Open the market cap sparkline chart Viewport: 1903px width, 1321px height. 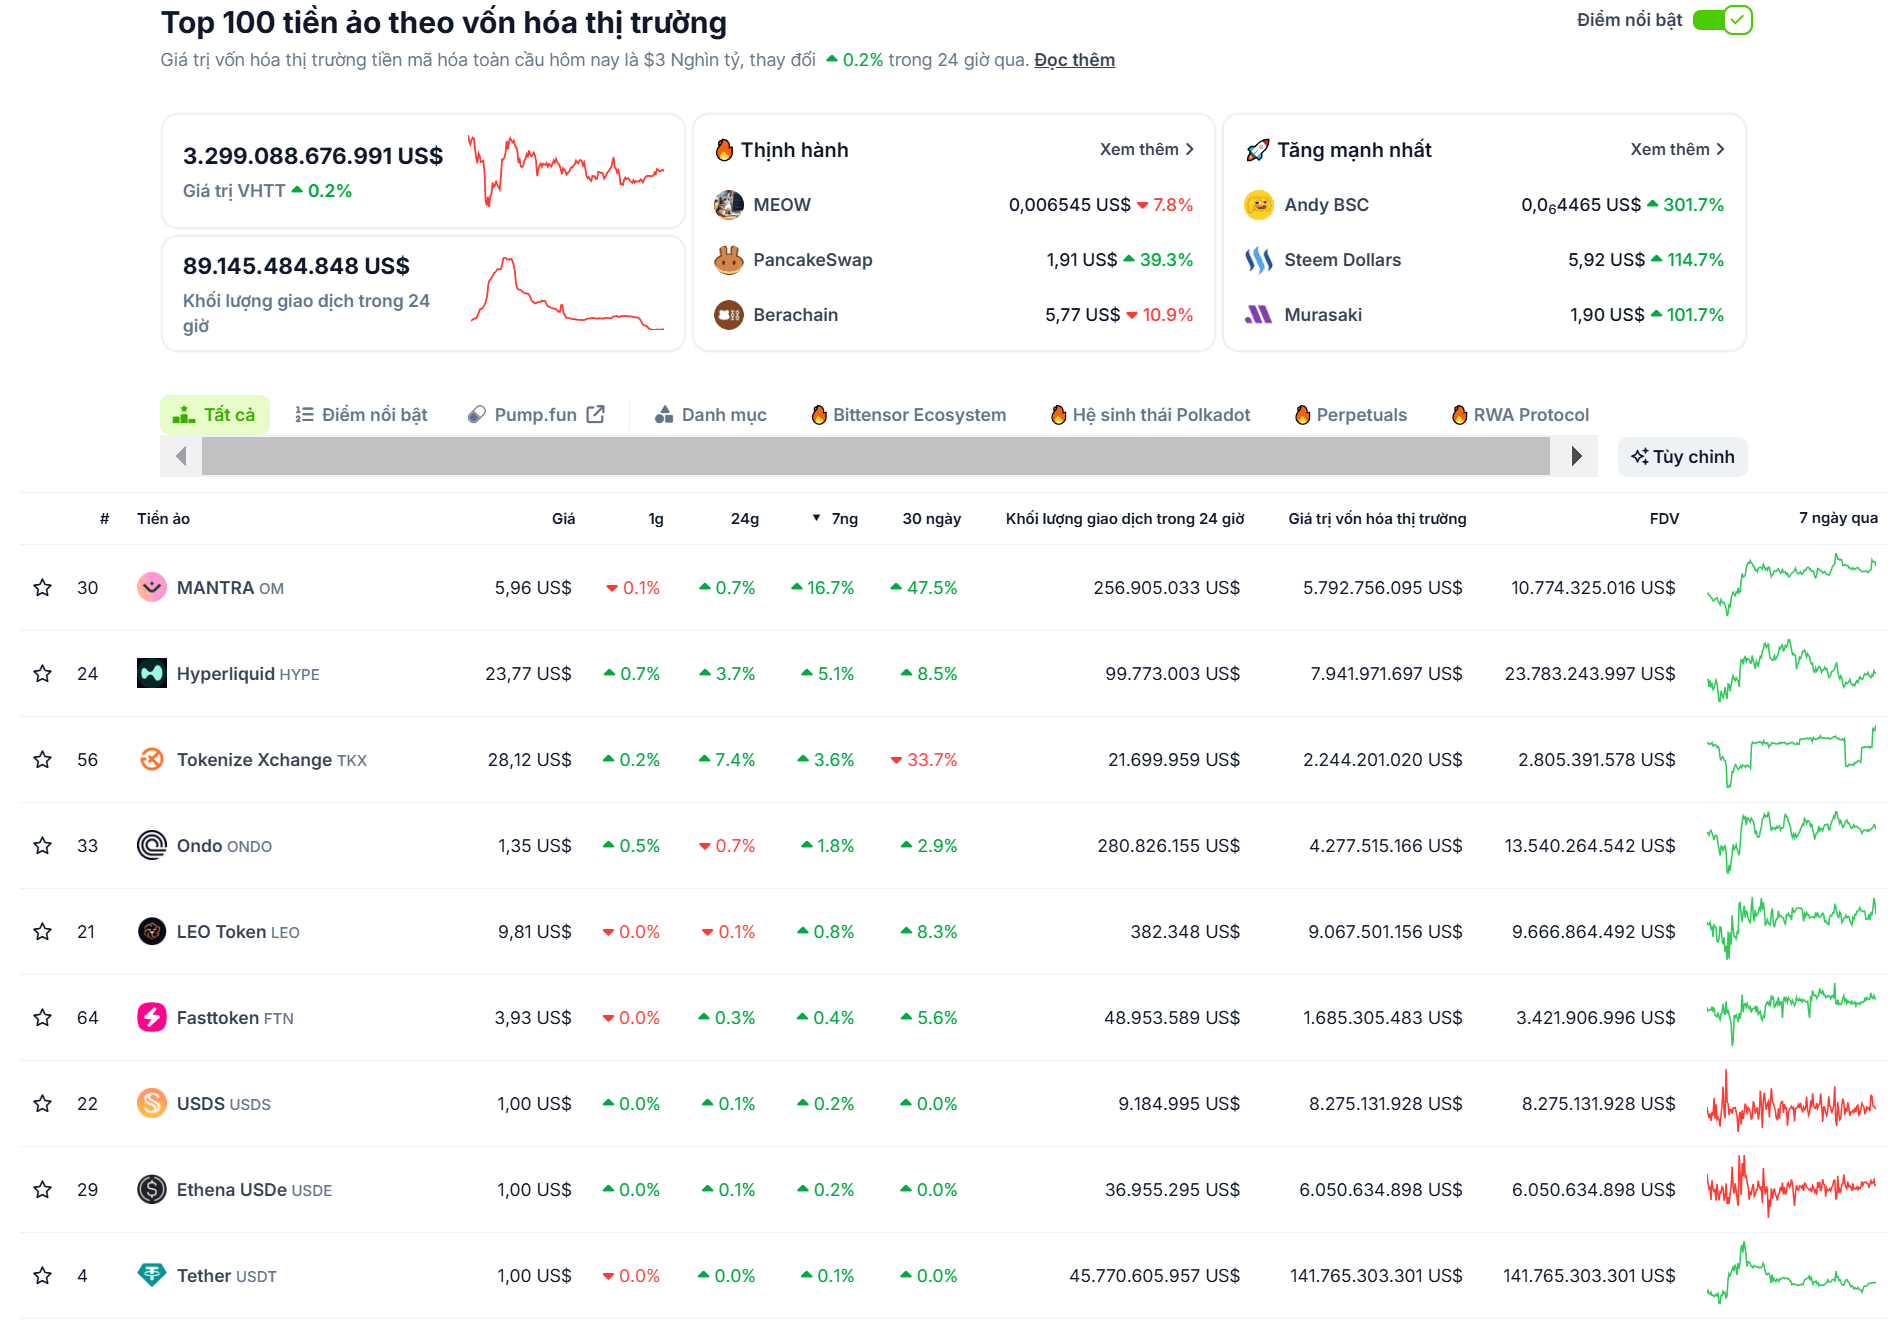tap(566, 171)
